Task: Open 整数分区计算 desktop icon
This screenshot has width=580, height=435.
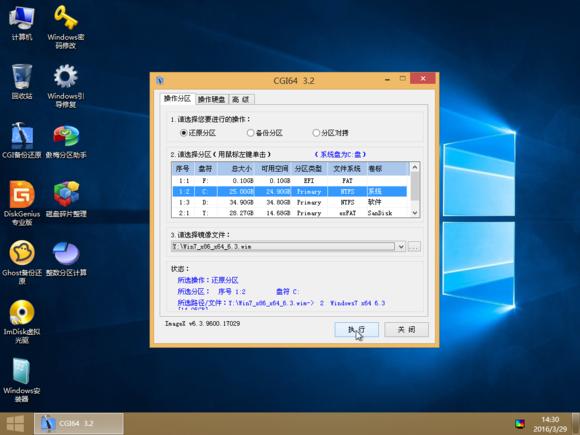Action: pos(66,259)
